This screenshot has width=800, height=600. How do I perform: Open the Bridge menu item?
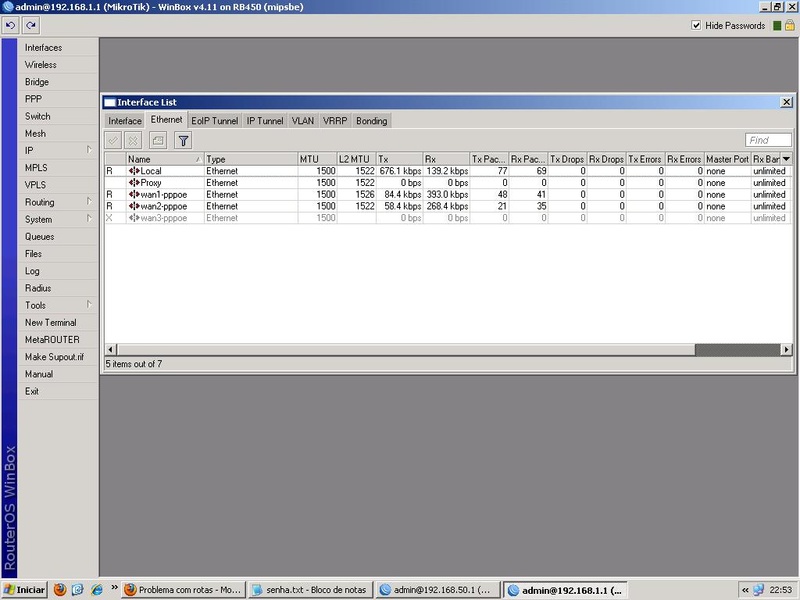click(37, 82)
